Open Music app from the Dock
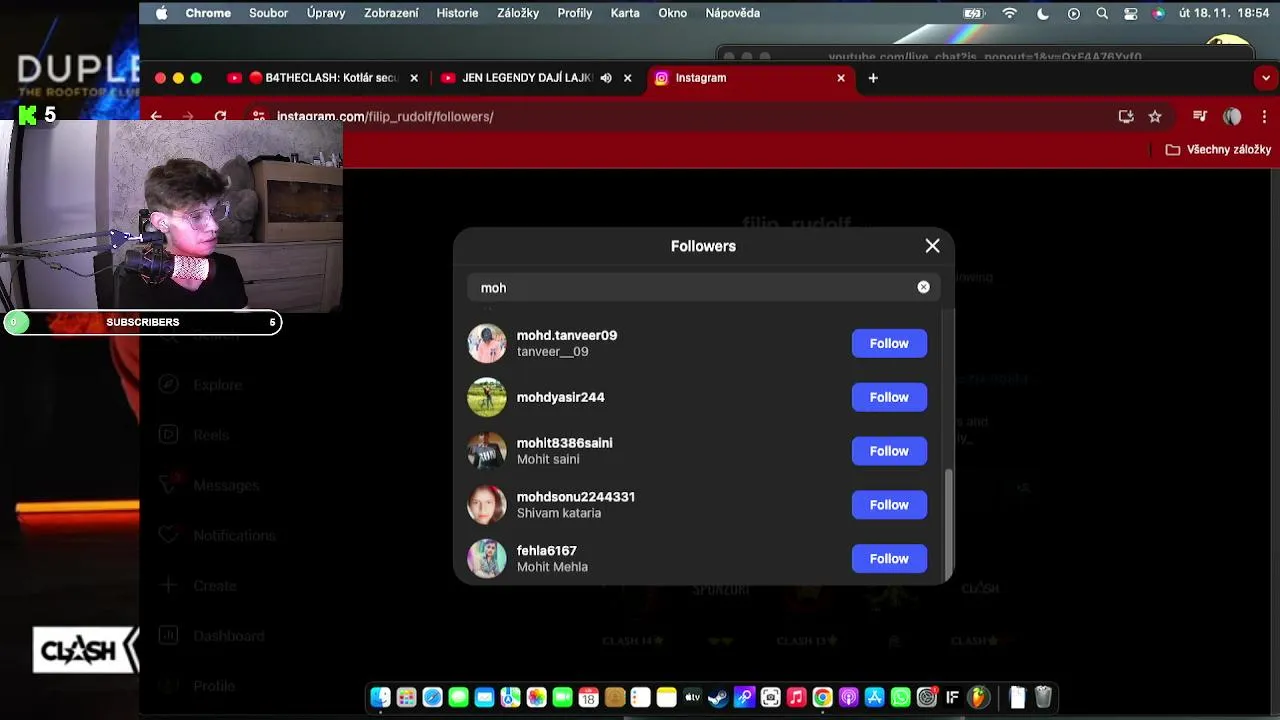1280x720 pixels. (796, 697)
